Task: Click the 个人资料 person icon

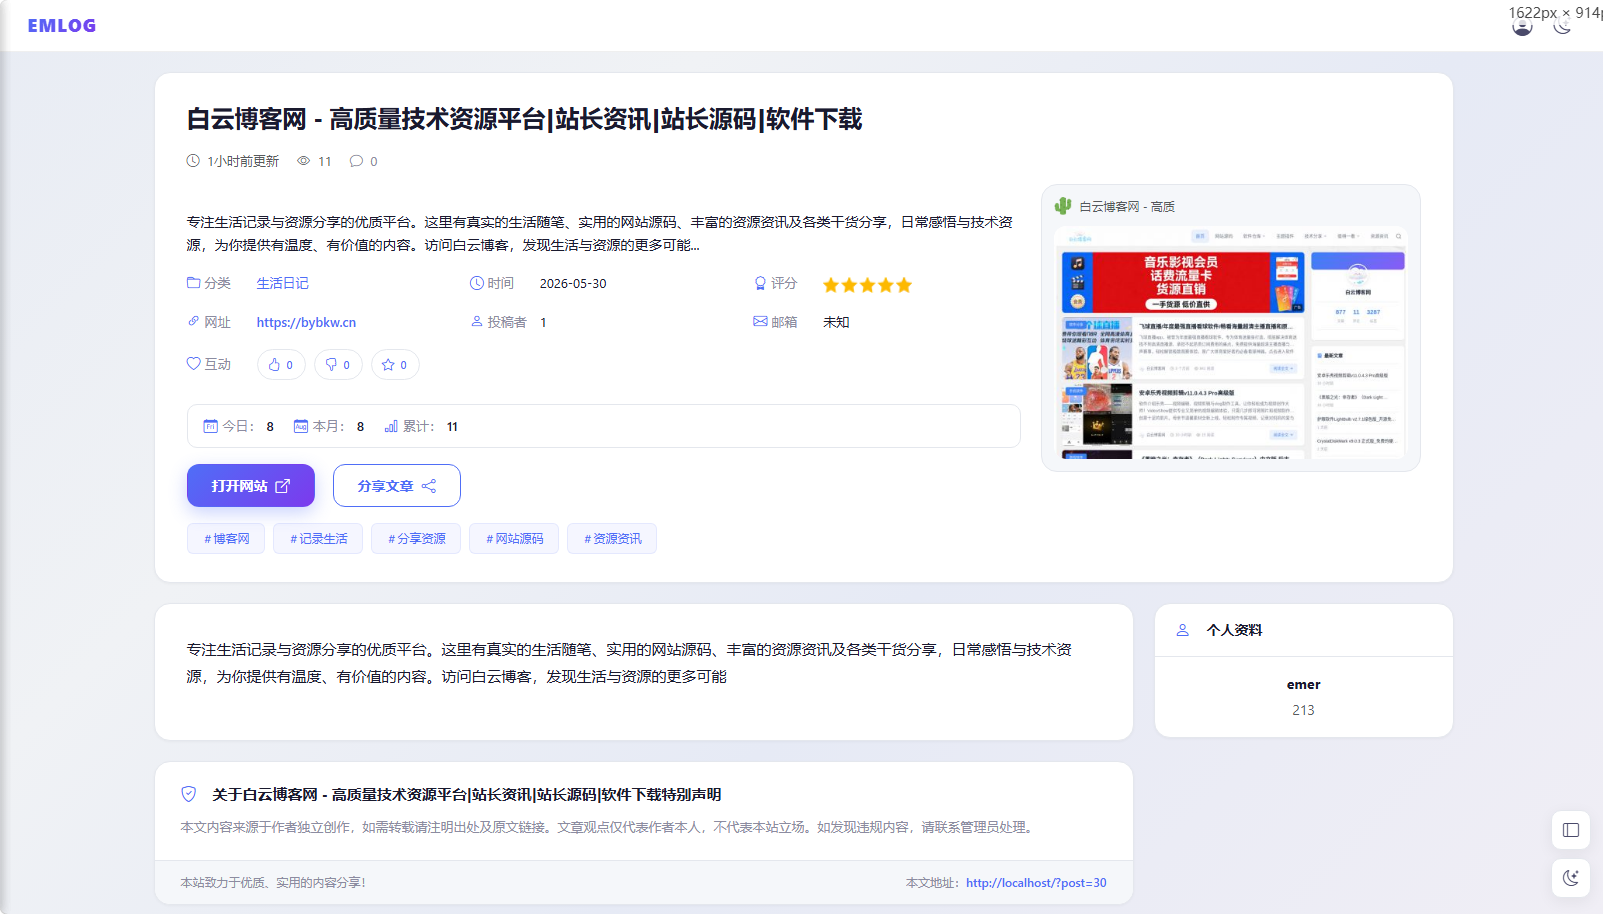Action: pyautogui.click(x=1182, y=630)
